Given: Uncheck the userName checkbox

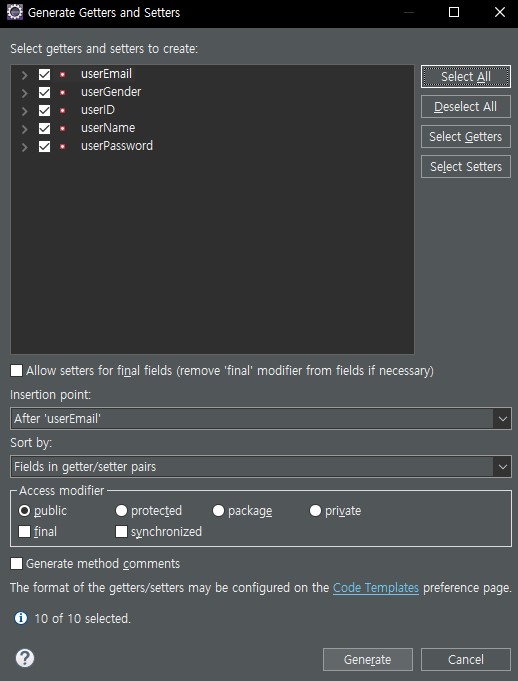Looking at the screenshot, I should 44,129.
